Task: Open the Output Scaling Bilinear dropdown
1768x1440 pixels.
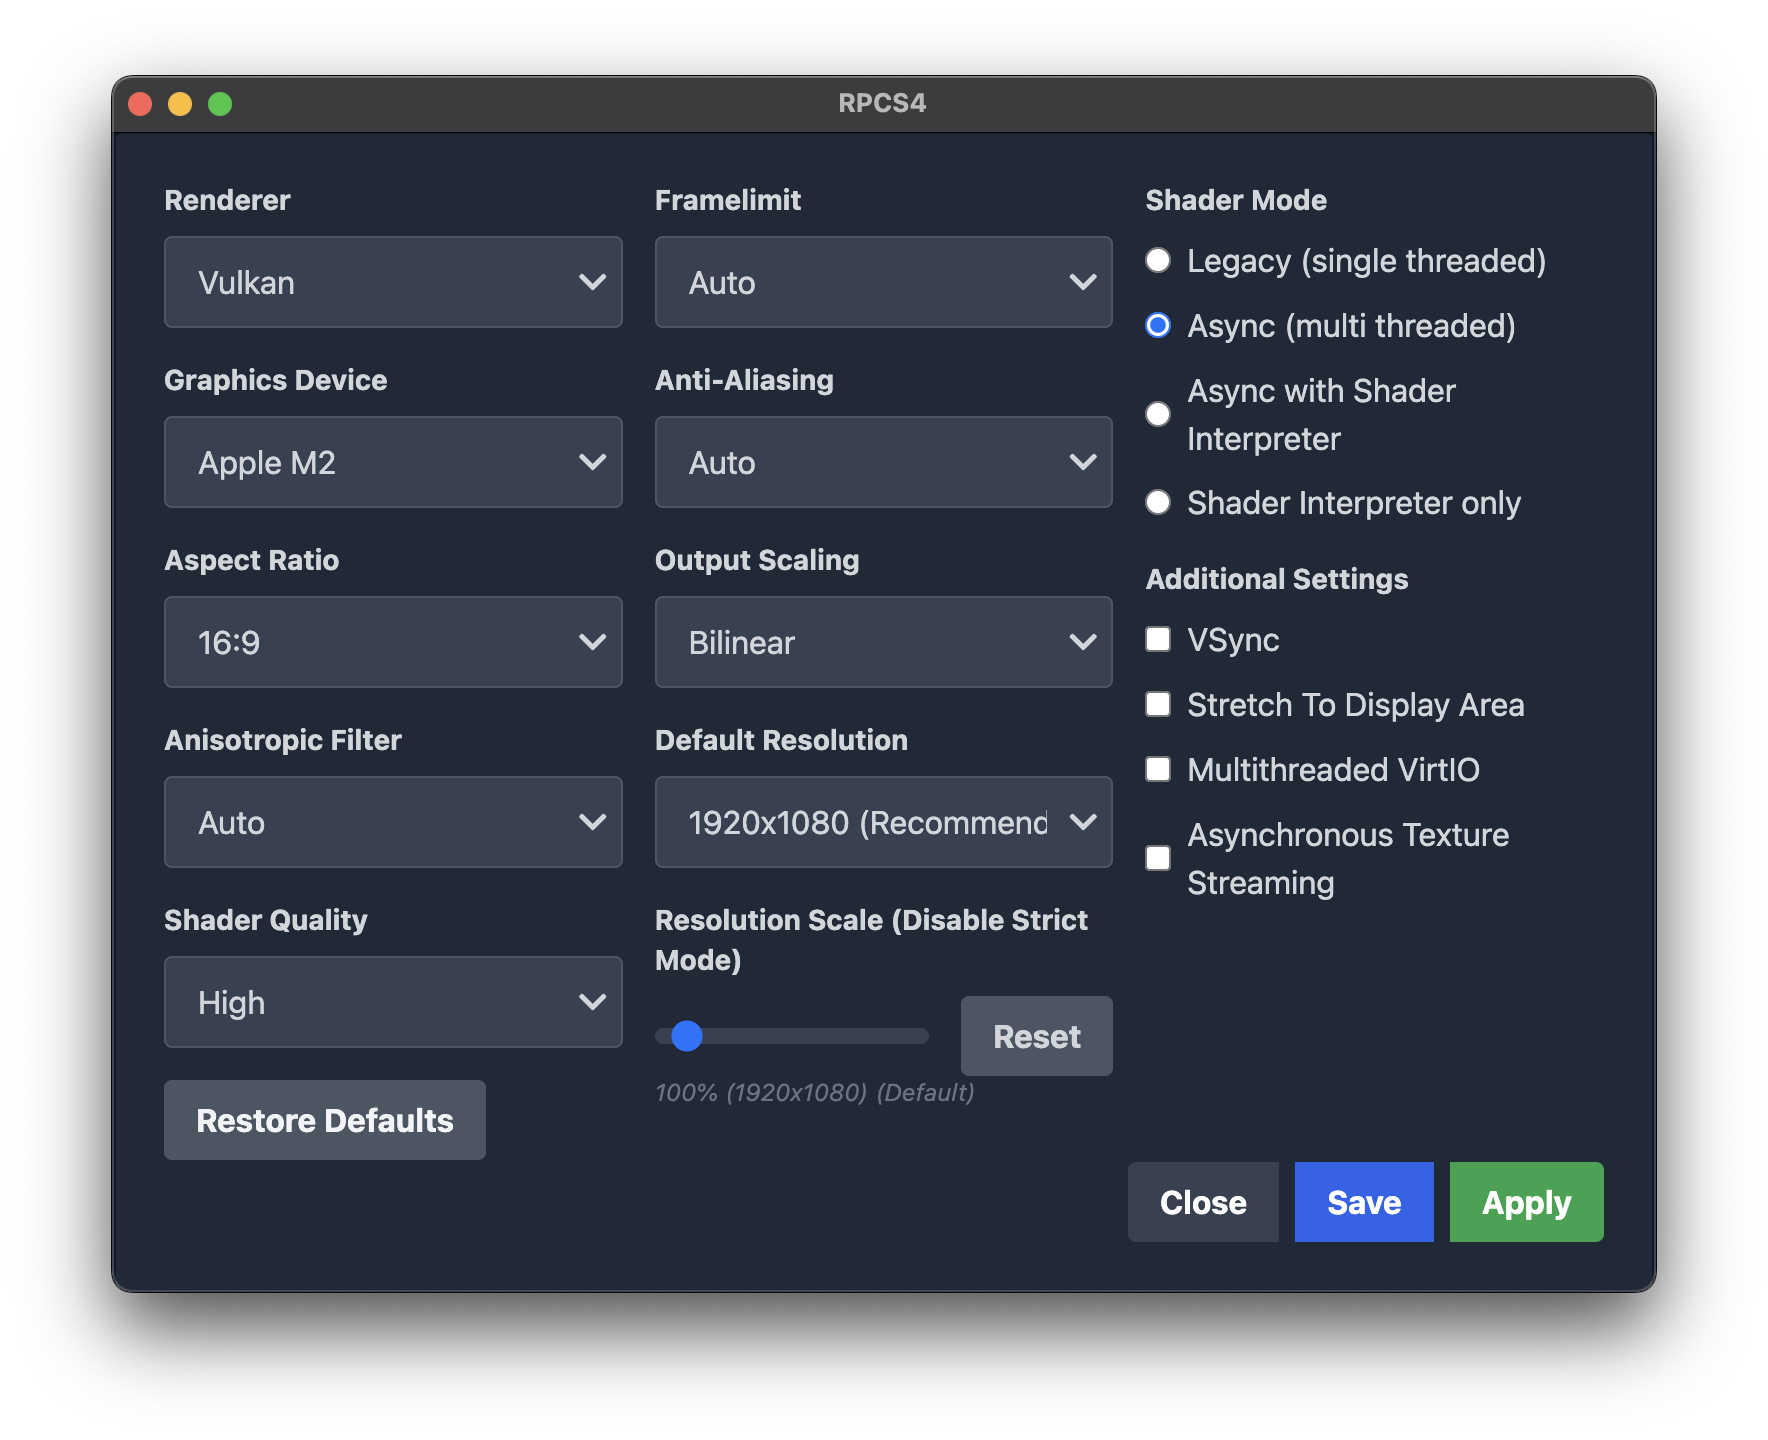Action: (x=883, y=642)
